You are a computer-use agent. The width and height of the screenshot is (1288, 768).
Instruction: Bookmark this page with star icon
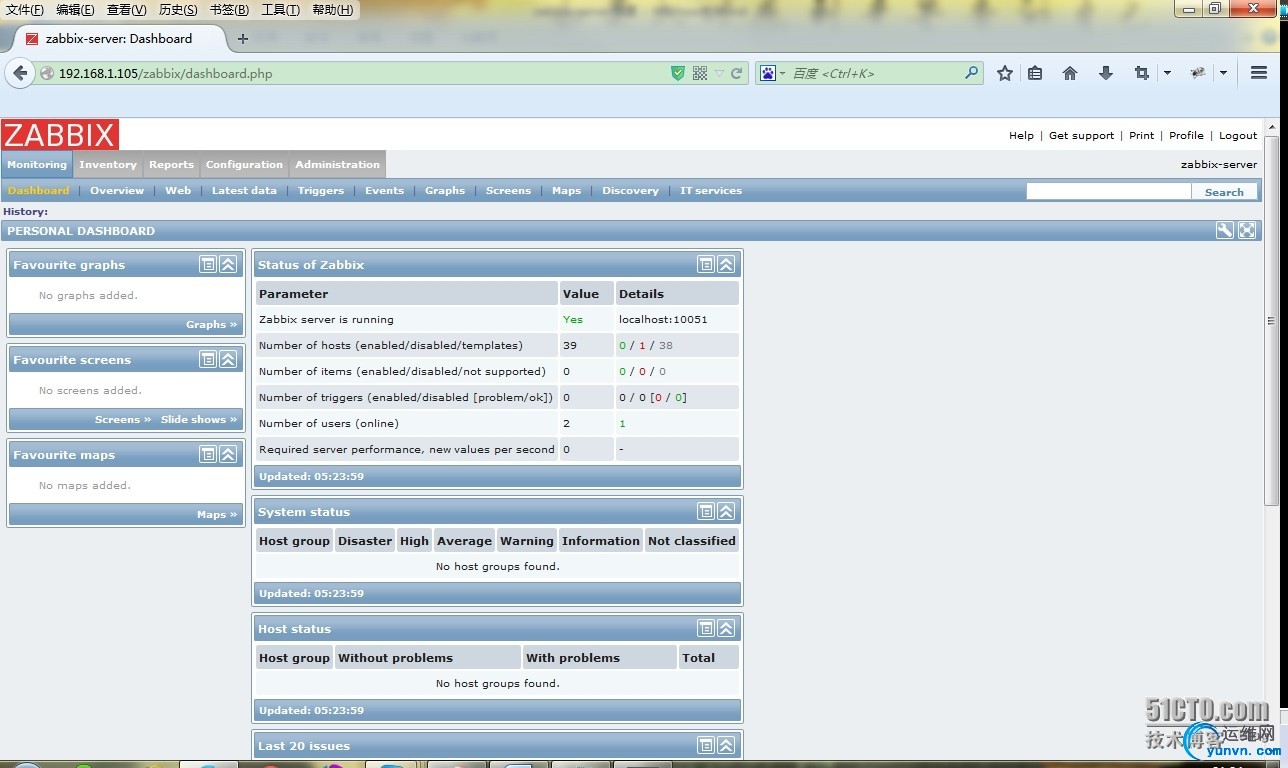tap(1005, 73)
